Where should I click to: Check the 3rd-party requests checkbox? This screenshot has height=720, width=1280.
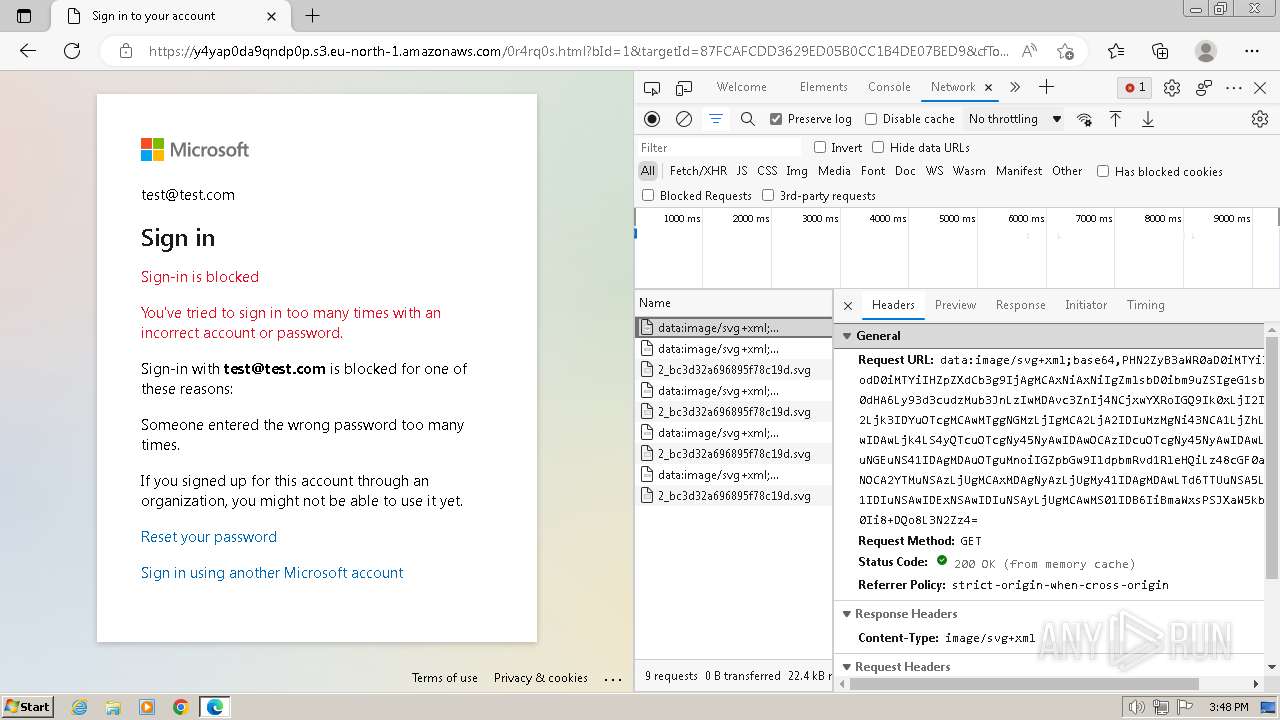768,195
